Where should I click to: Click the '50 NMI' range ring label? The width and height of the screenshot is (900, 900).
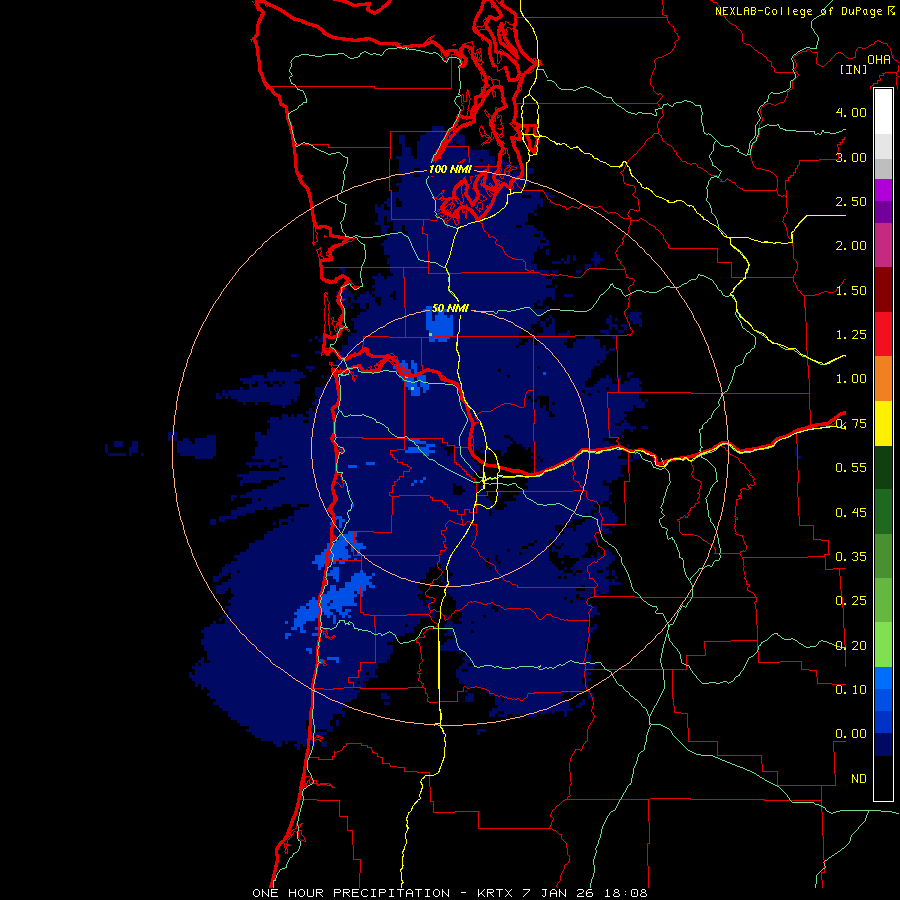coord(450,308)
